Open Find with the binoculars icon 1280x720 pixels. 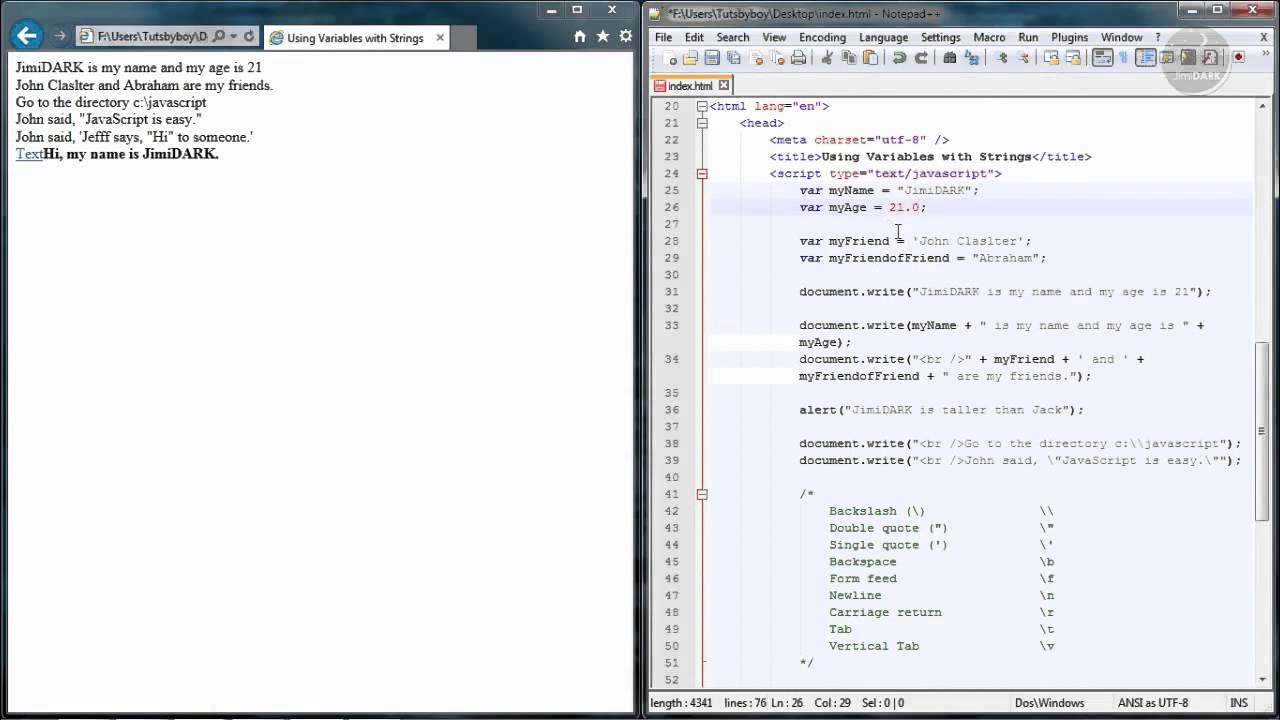[x=949, y=58]
